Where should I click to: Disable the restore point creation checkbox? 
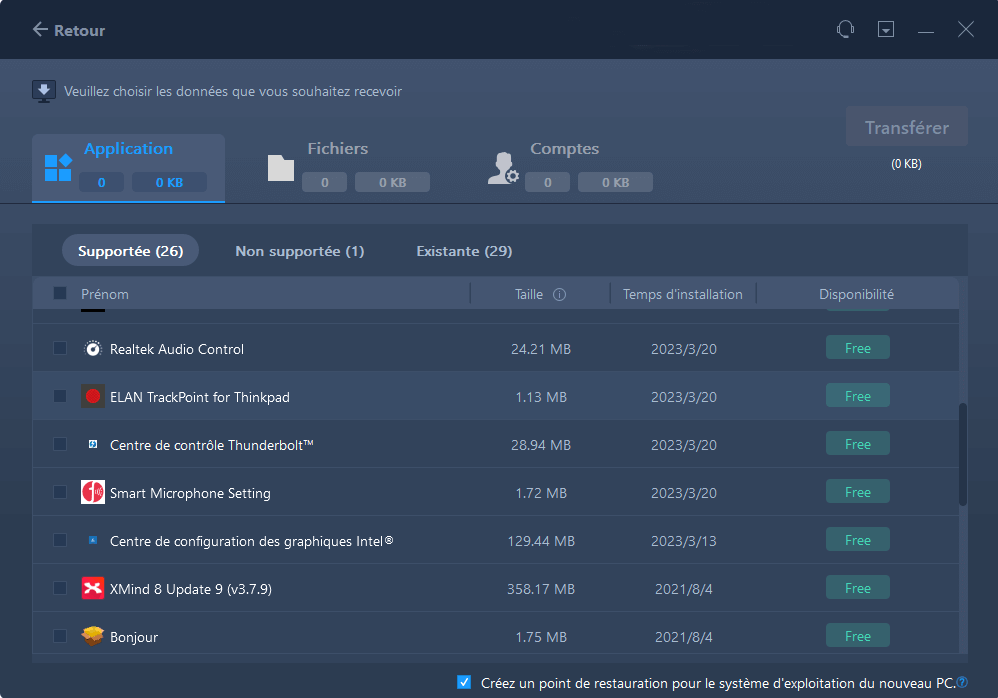(x=464, y=681)
